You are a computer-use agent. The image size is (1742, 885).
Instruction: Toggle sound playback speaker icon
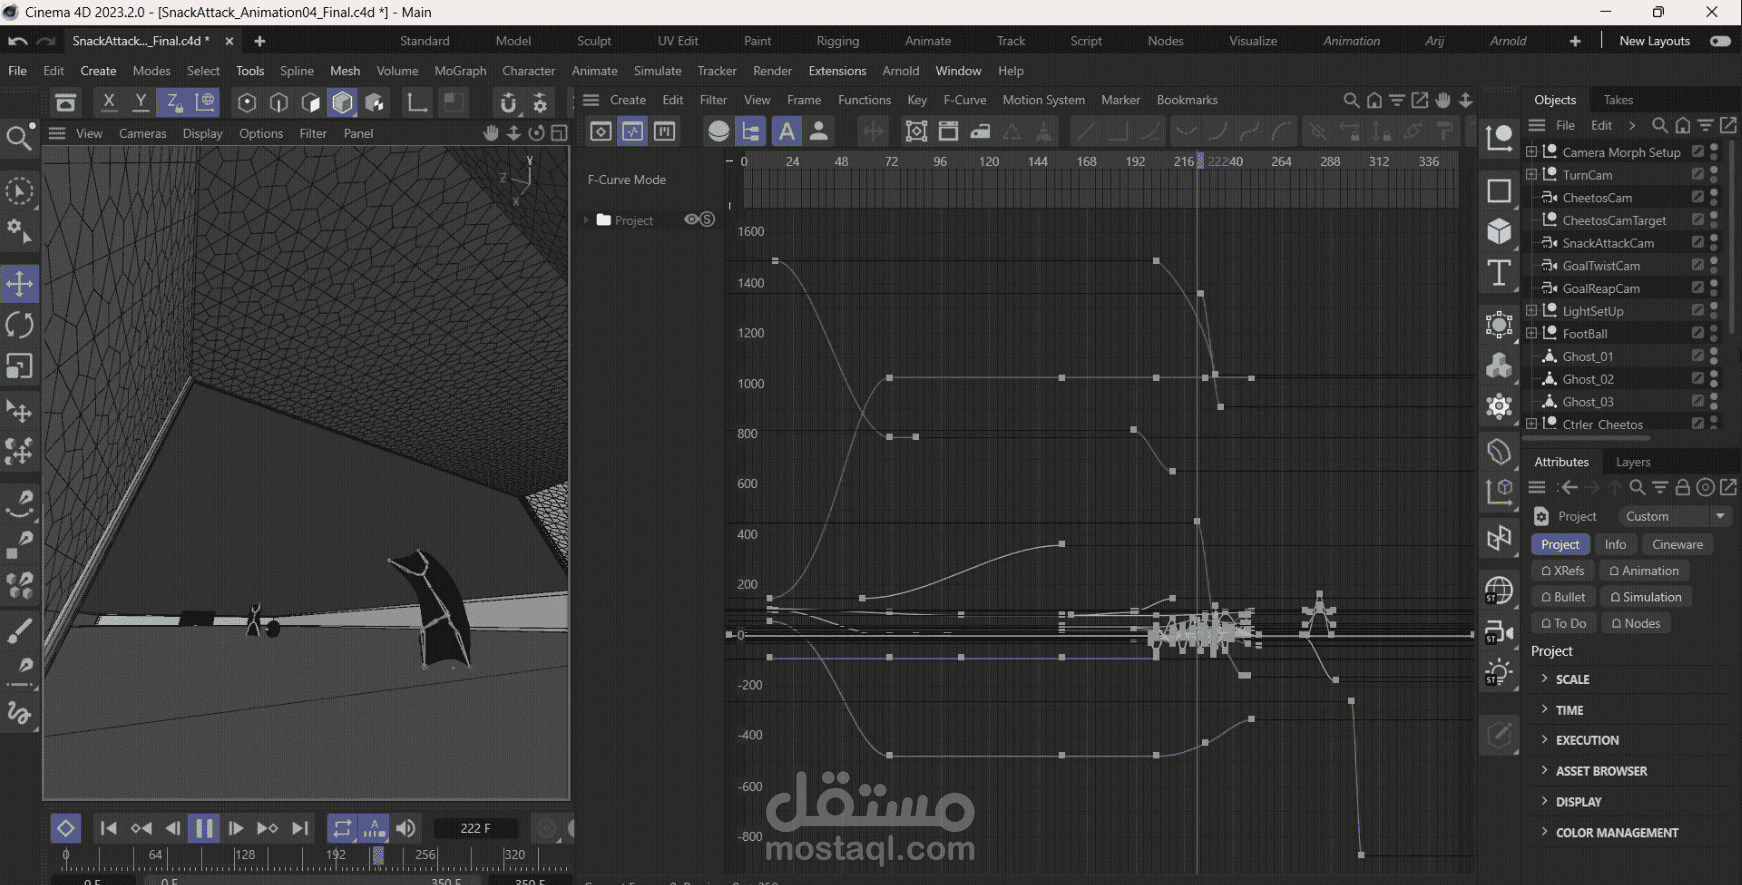pyautogui.click(x=406, y=828)
